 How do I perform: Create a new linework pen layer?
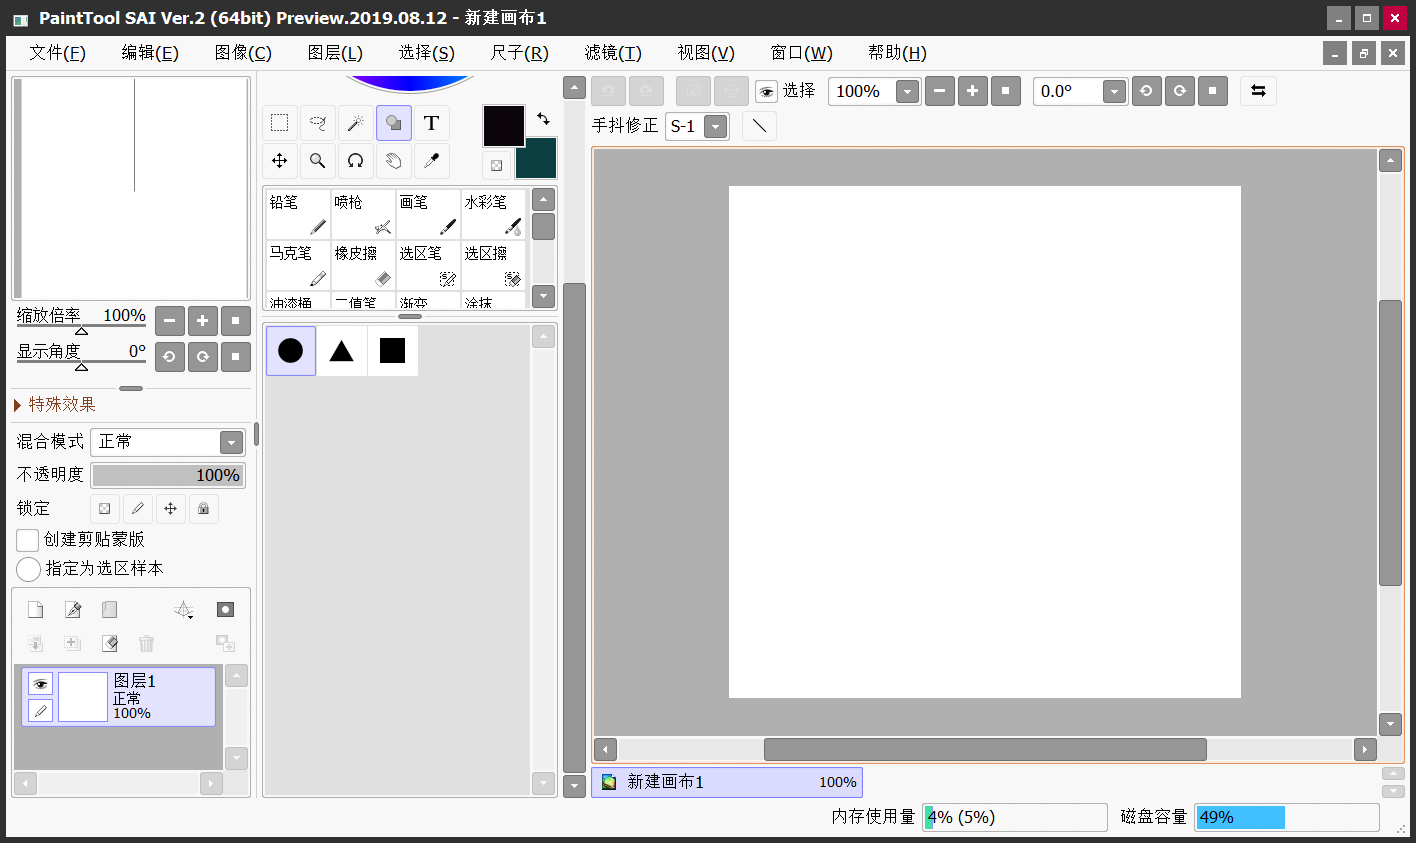[x=73, y=610]
